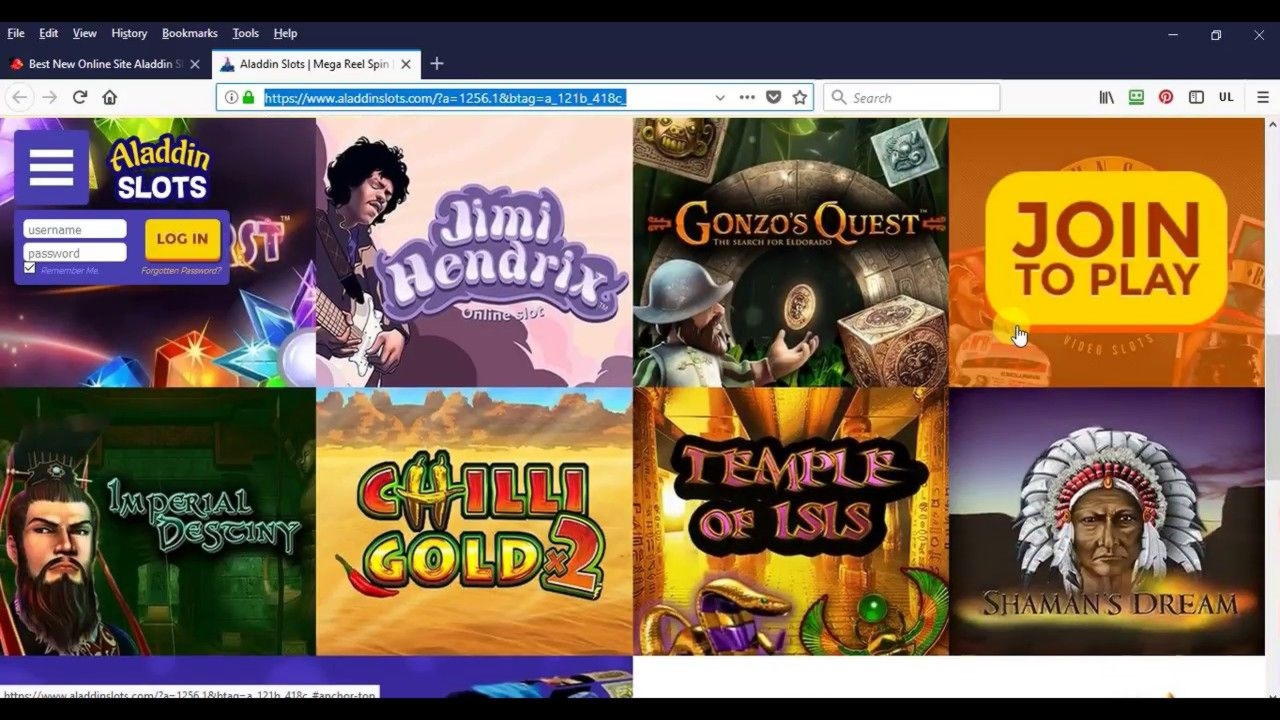Click the LOG IN button

click(x=182, y=239)
